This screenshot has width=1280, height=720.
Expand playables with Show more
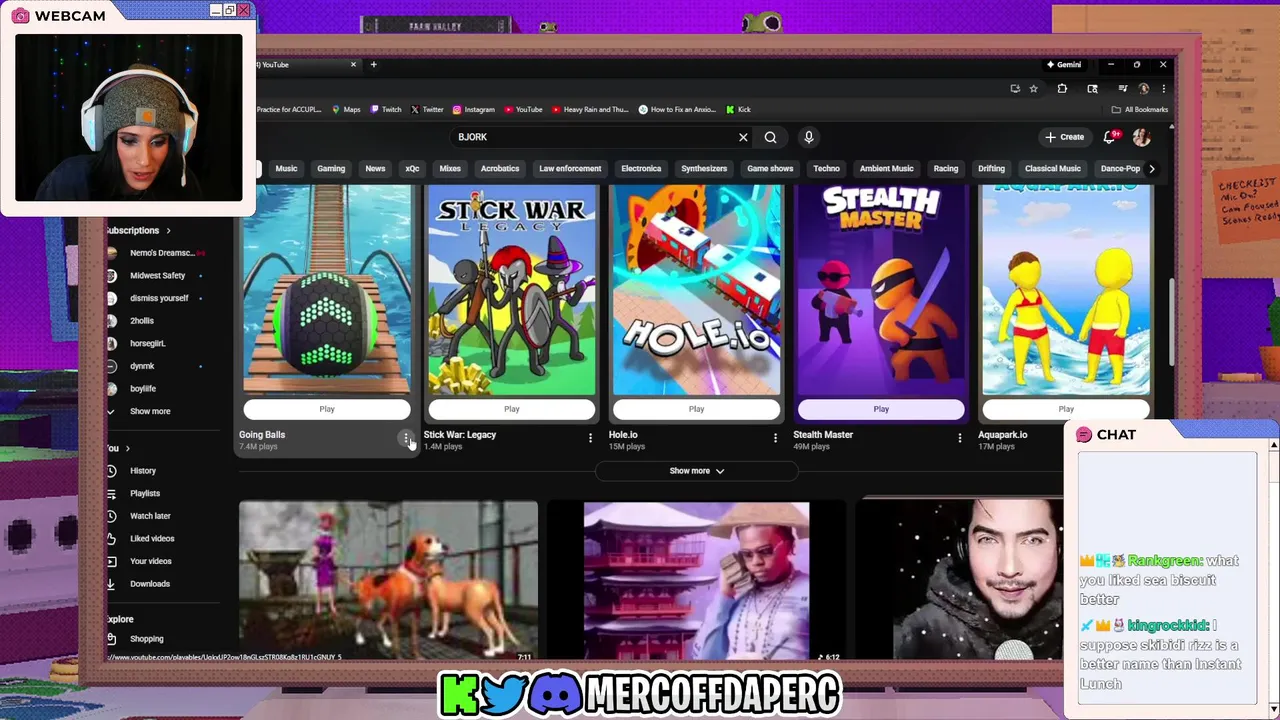tap(696, 471)
